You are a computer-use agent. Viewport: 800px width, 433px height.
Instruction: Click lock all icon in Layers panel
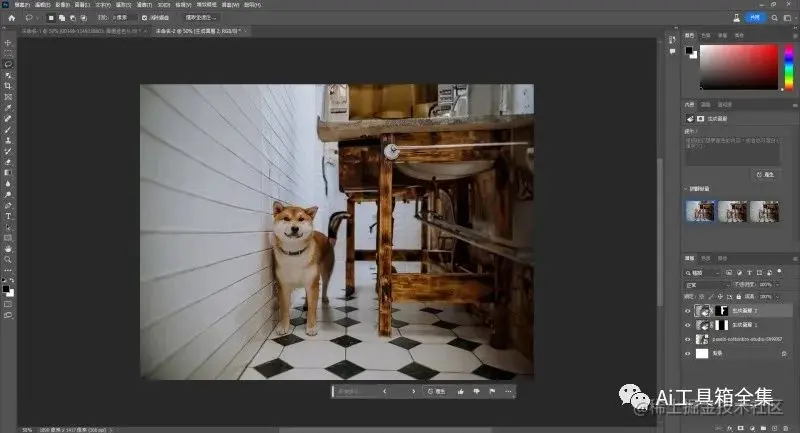(738, 297)
